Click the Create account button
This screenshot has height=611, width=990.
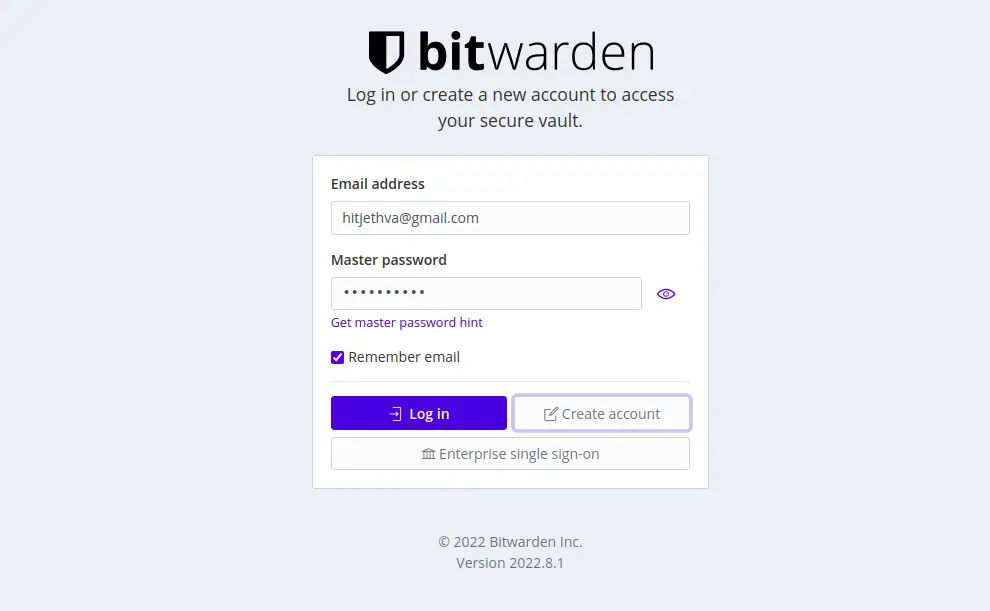[x=601, y=413]
